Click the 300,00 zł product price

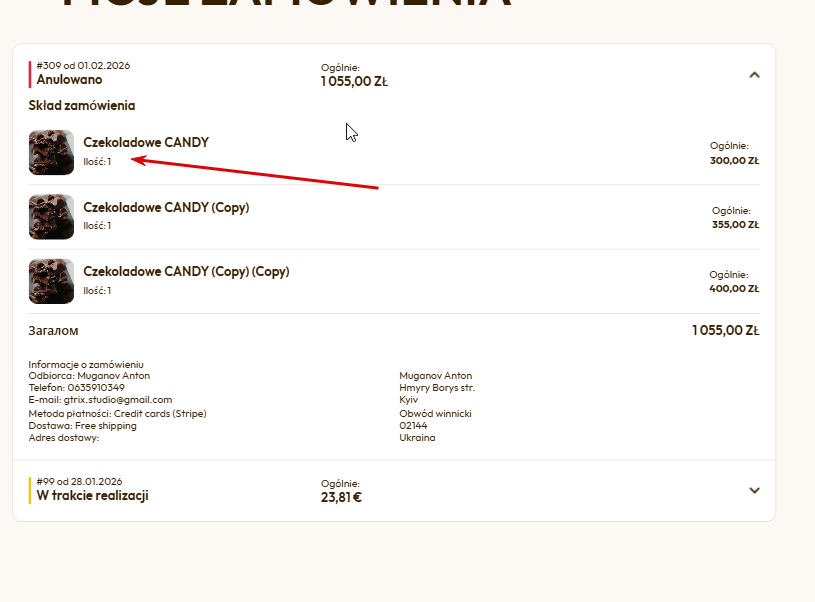pos(734,160)
